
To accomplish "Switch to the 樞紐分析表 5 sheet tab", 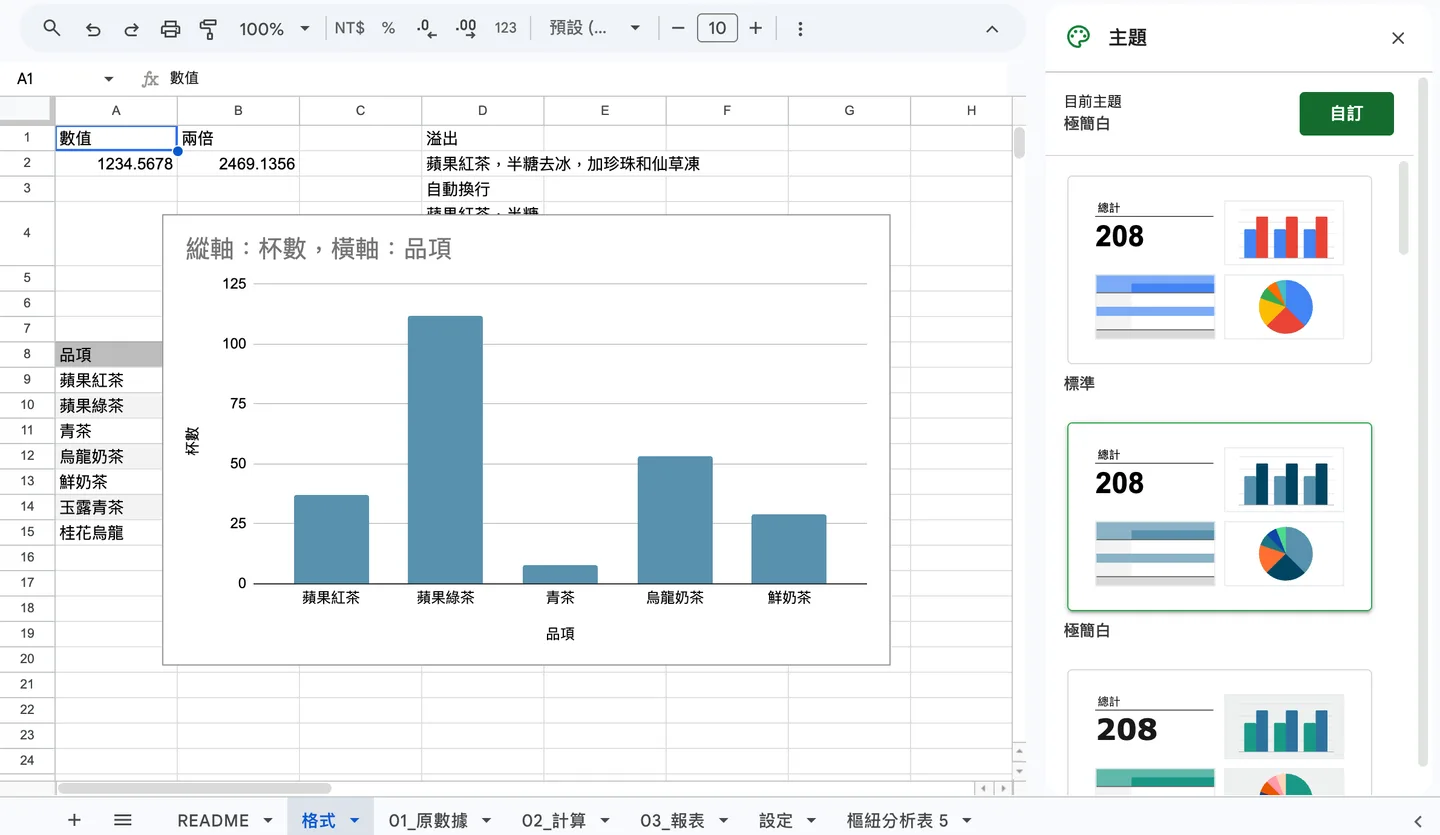I will (897, 821).
